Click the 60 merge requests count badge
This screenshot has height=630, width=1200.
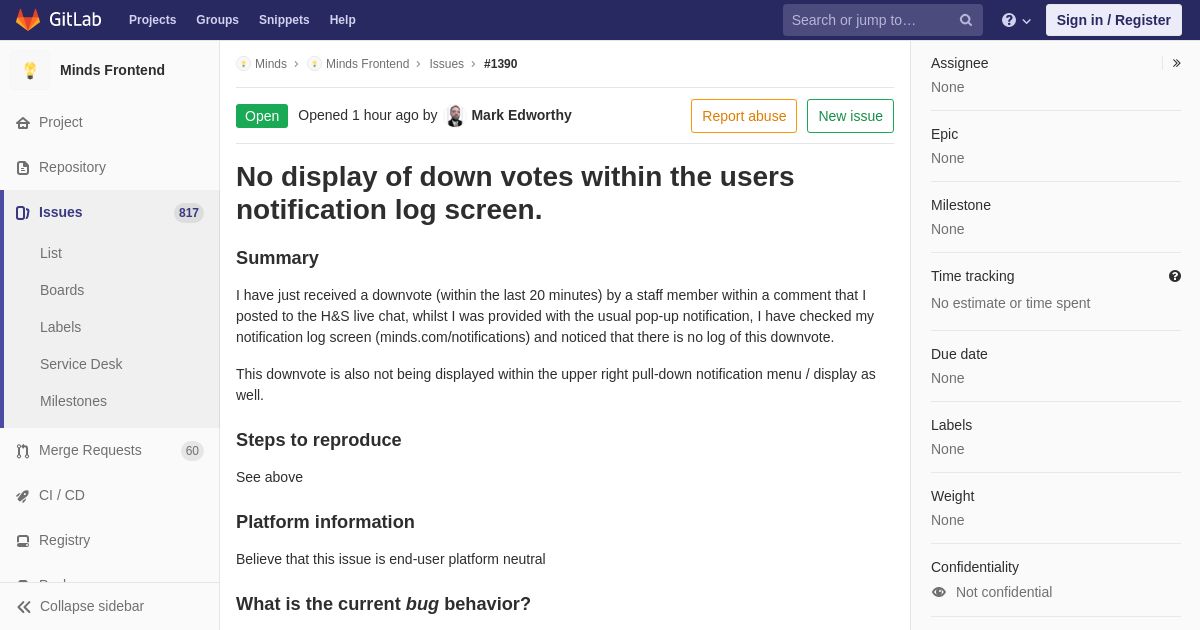(x=192, y=451)
